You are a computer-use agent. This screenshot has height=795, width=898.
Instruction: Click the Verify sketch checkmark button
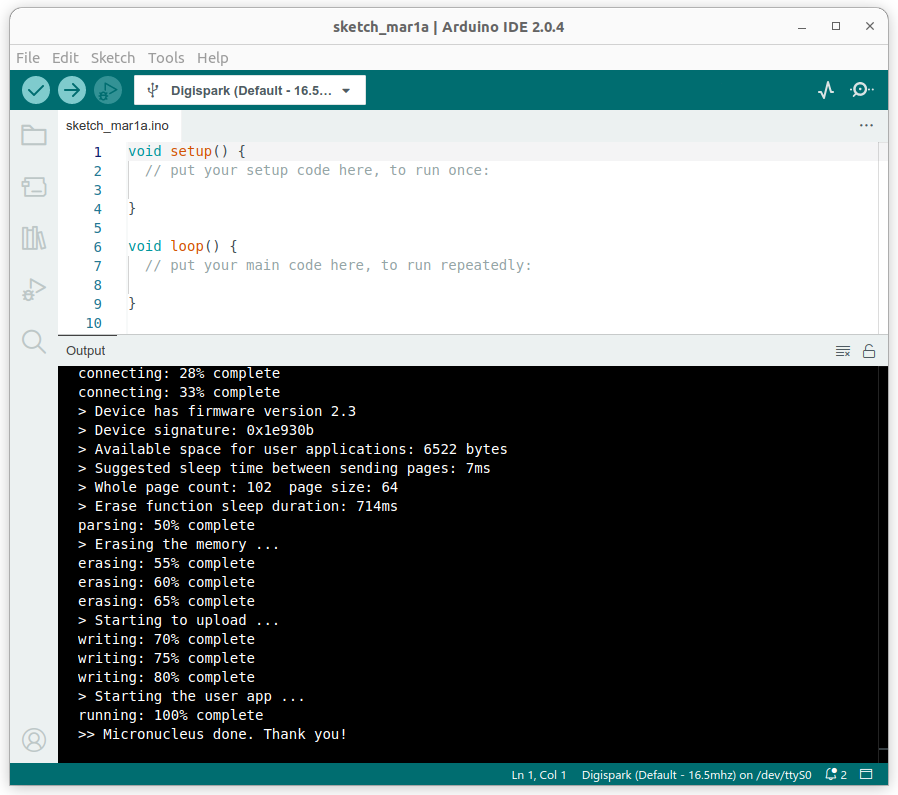click(36, 90)
